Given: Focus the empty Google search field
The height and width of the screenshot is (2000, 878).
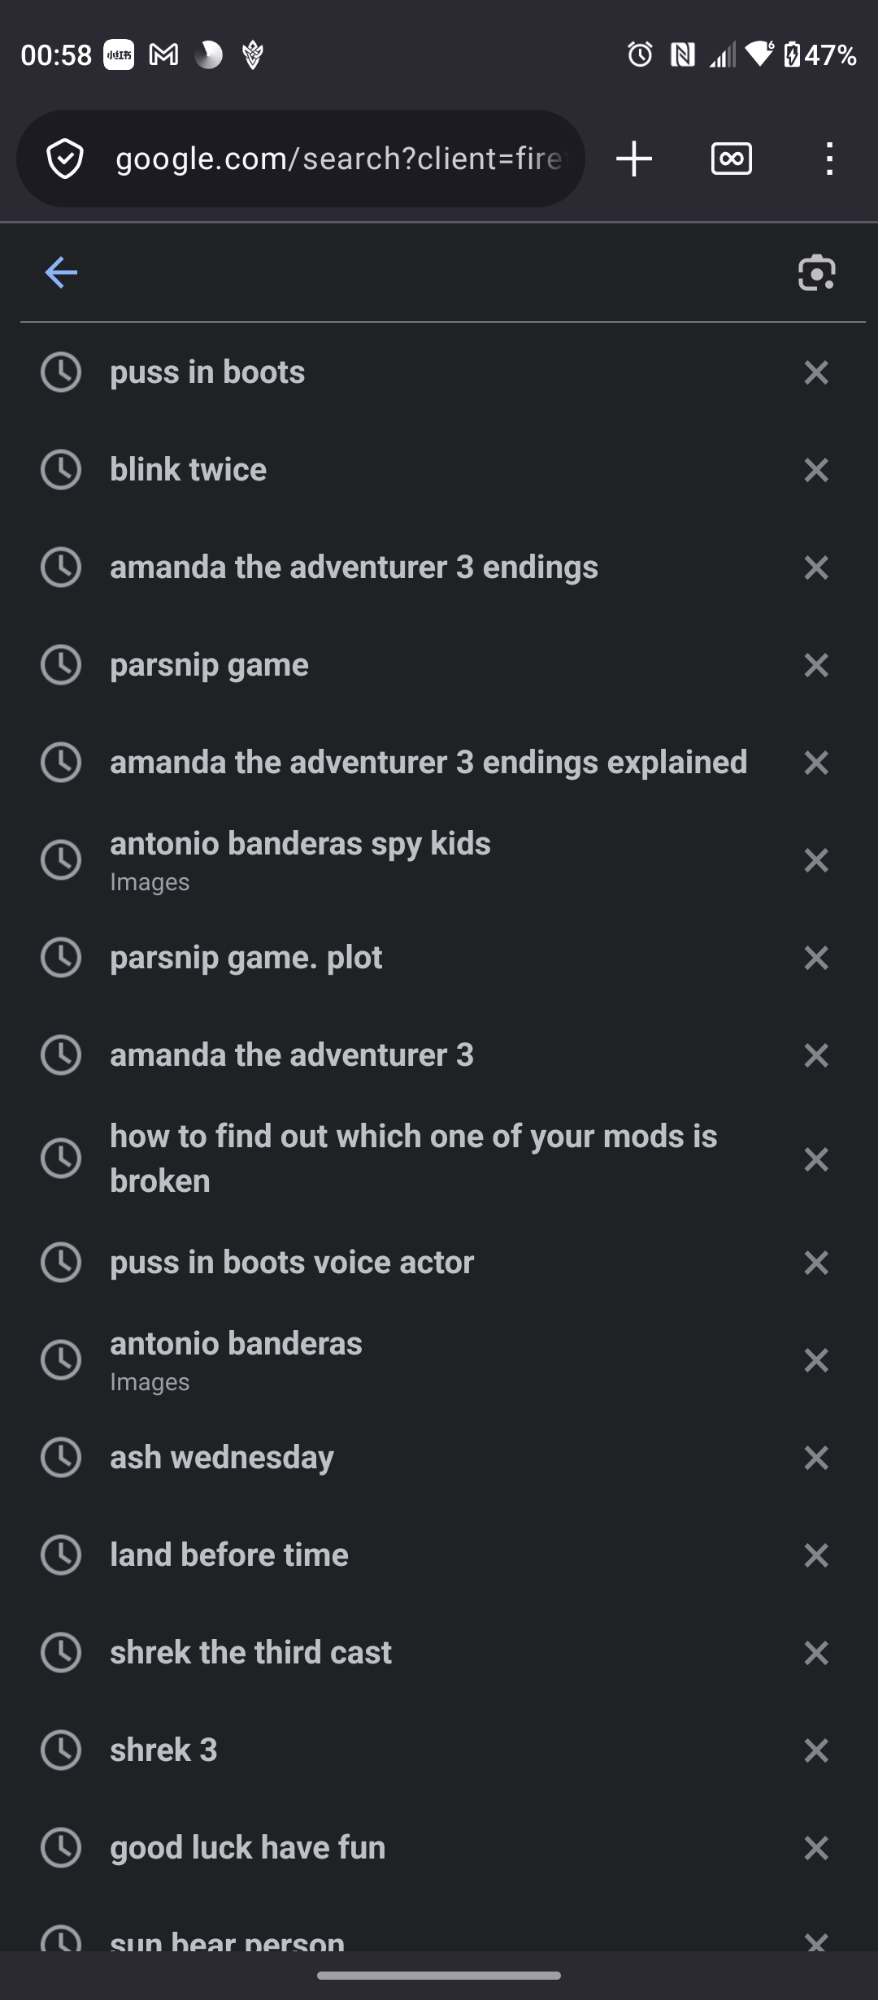Looking at the screenshot, I should point(430,272).
